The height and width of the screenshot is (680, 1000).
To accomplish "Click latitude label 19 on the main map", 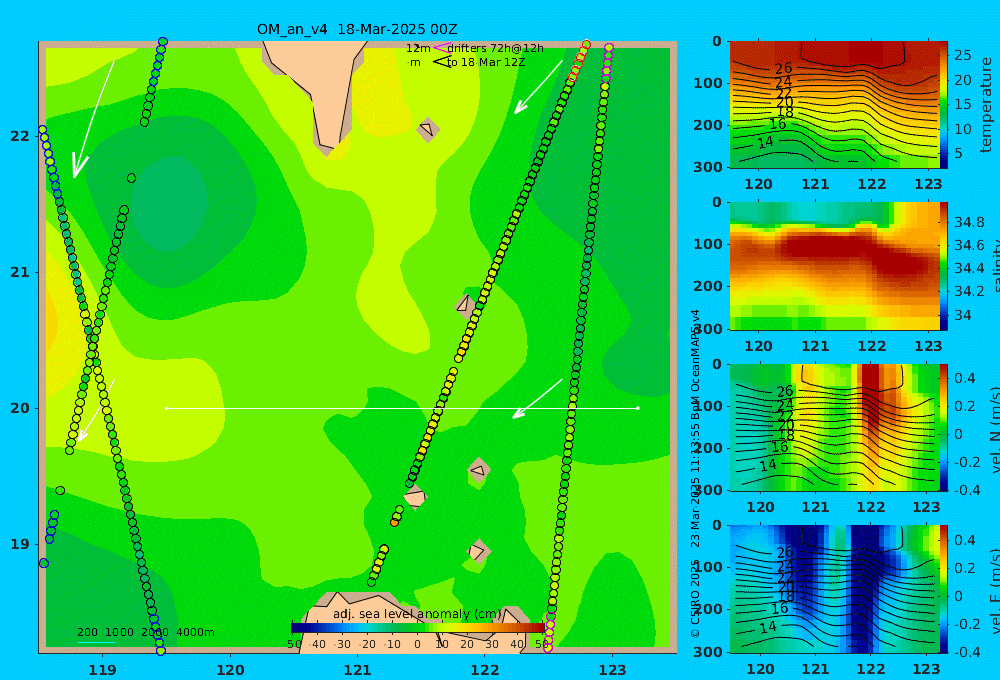I will (x=20, y=544).
